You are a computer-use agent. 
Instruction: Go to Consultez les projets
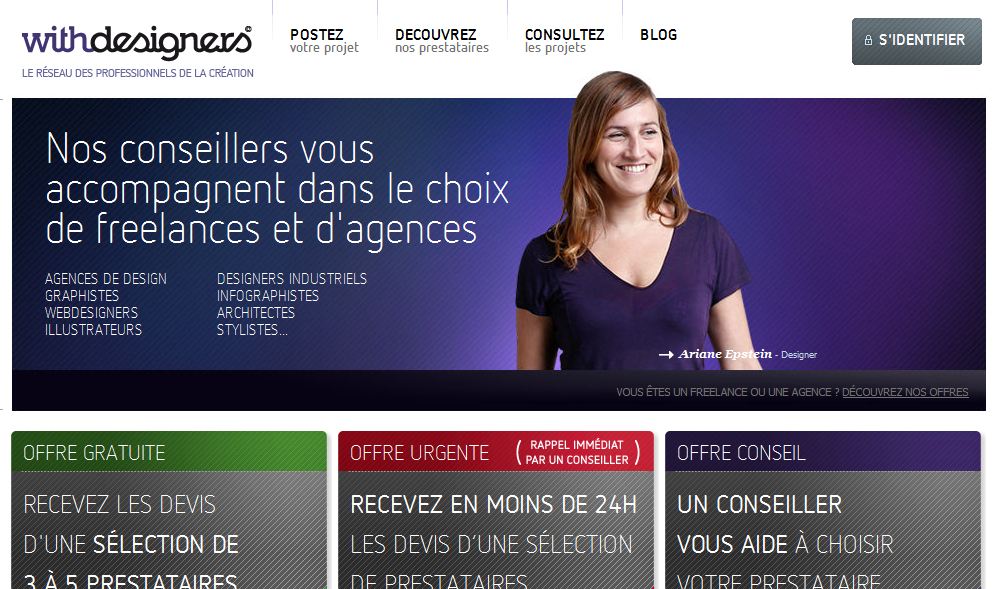tap(564, 41)
